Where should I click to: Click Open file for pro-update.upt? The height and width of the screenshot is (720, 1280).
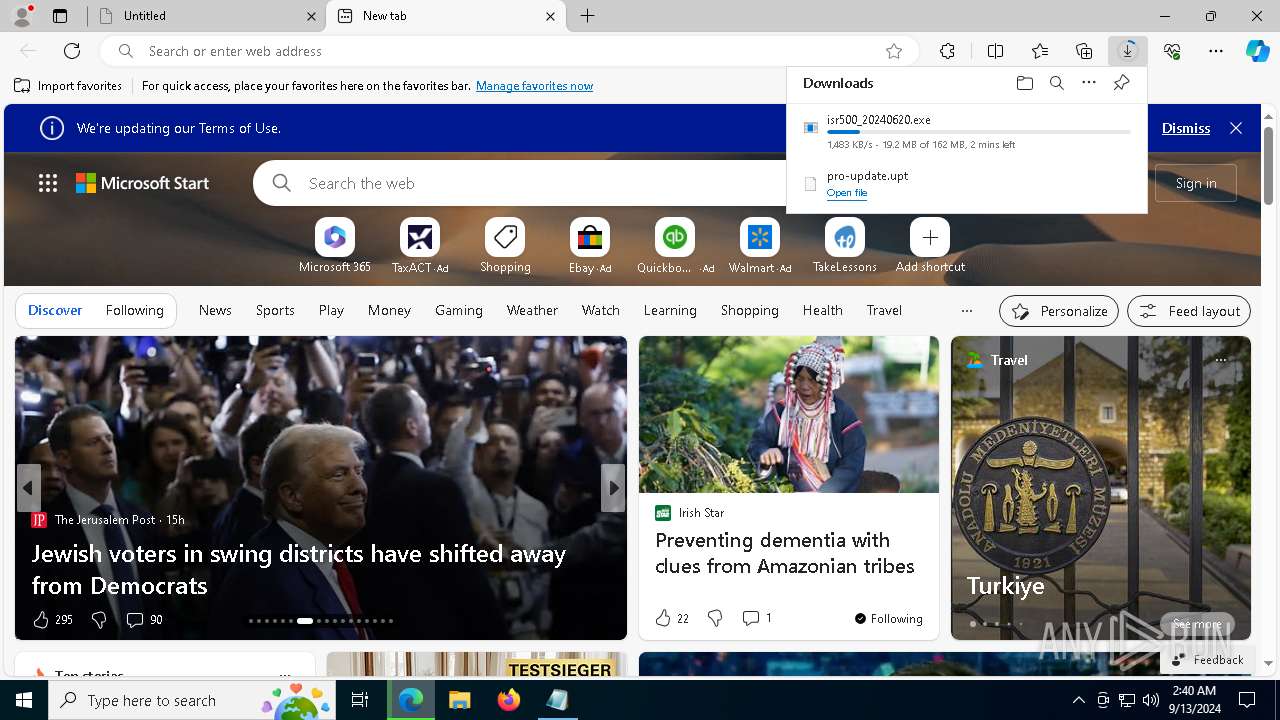(x=847, y=193)
